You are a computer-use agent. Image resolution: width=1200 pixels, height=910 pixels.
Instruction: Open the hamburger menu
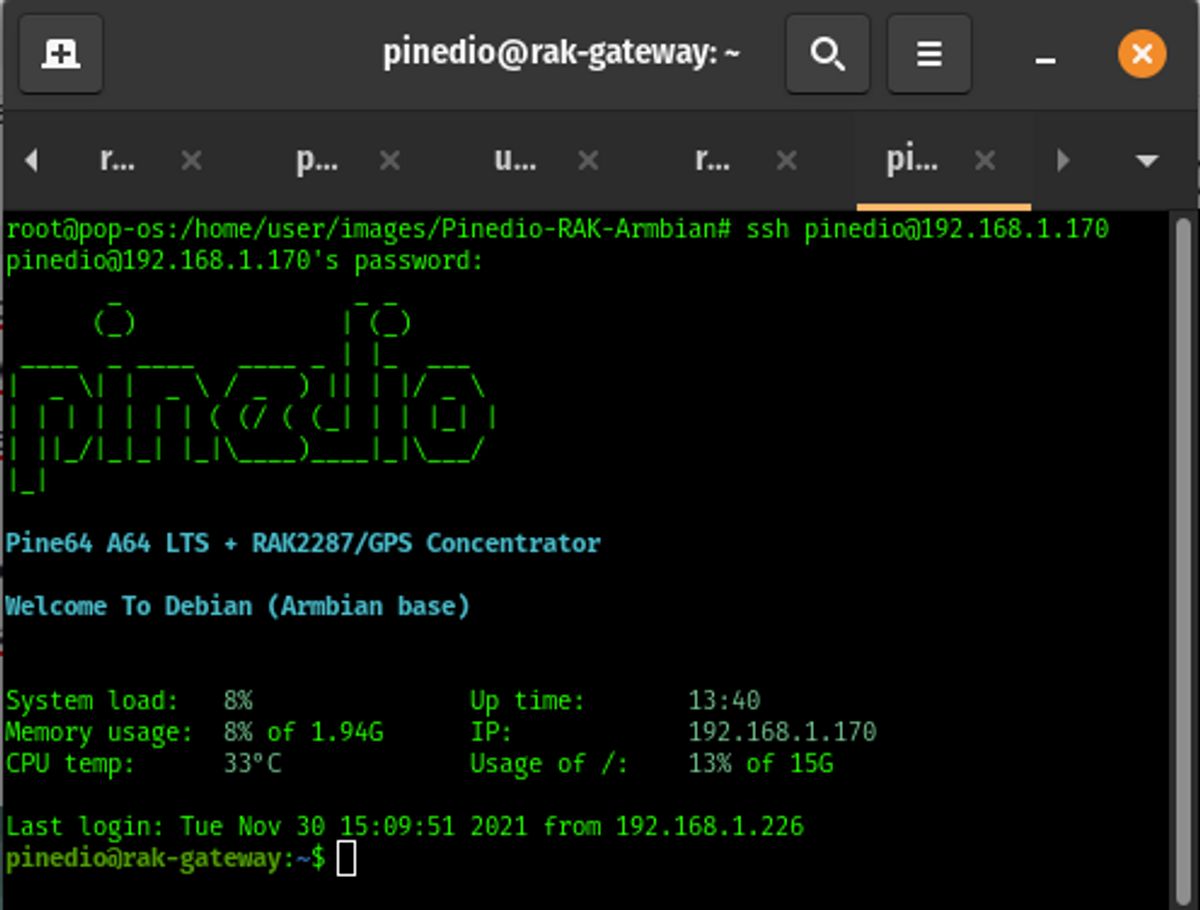928,54
